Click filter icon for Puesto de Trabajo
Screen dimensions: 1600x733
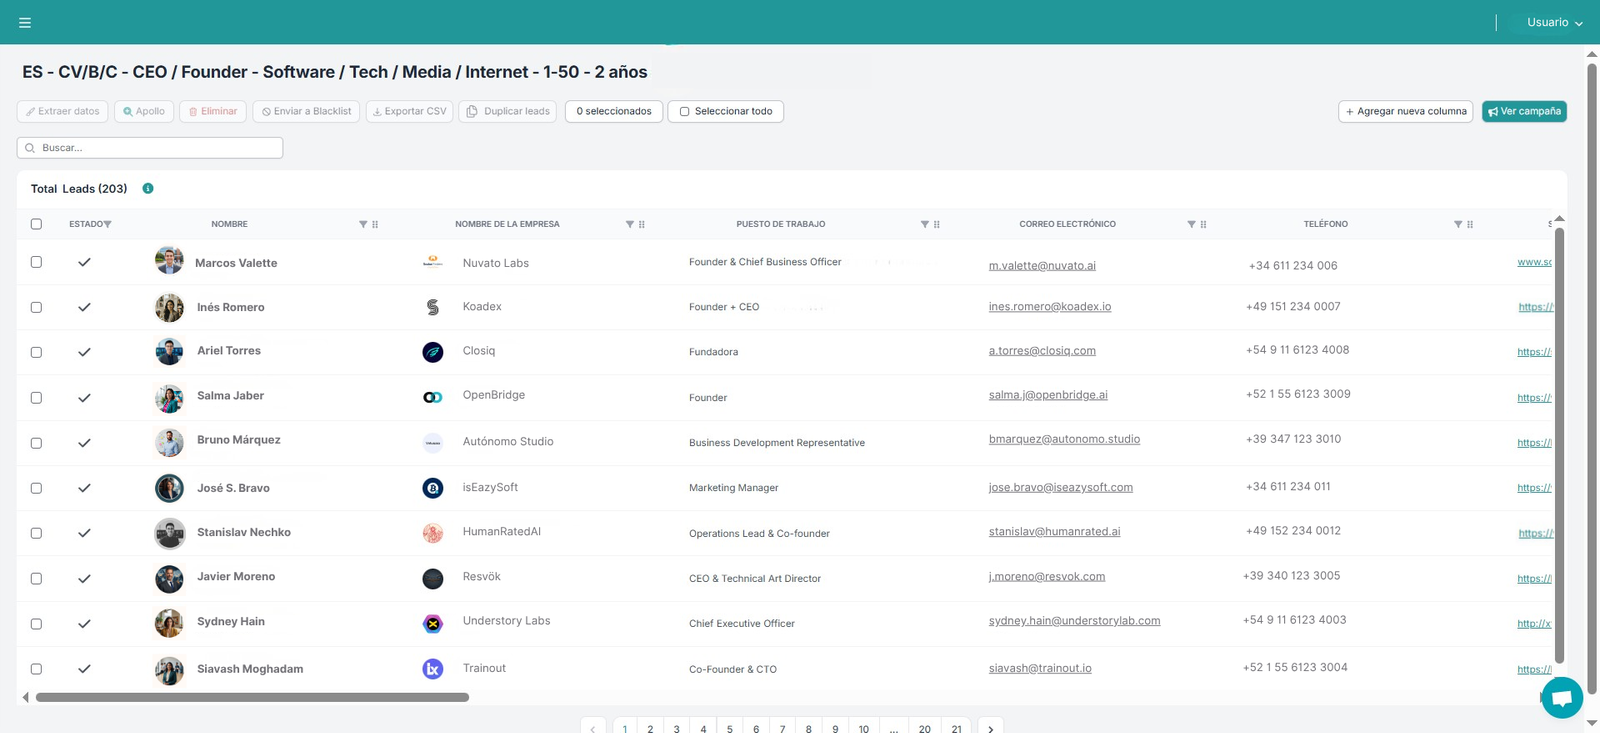tap(924, 224)
